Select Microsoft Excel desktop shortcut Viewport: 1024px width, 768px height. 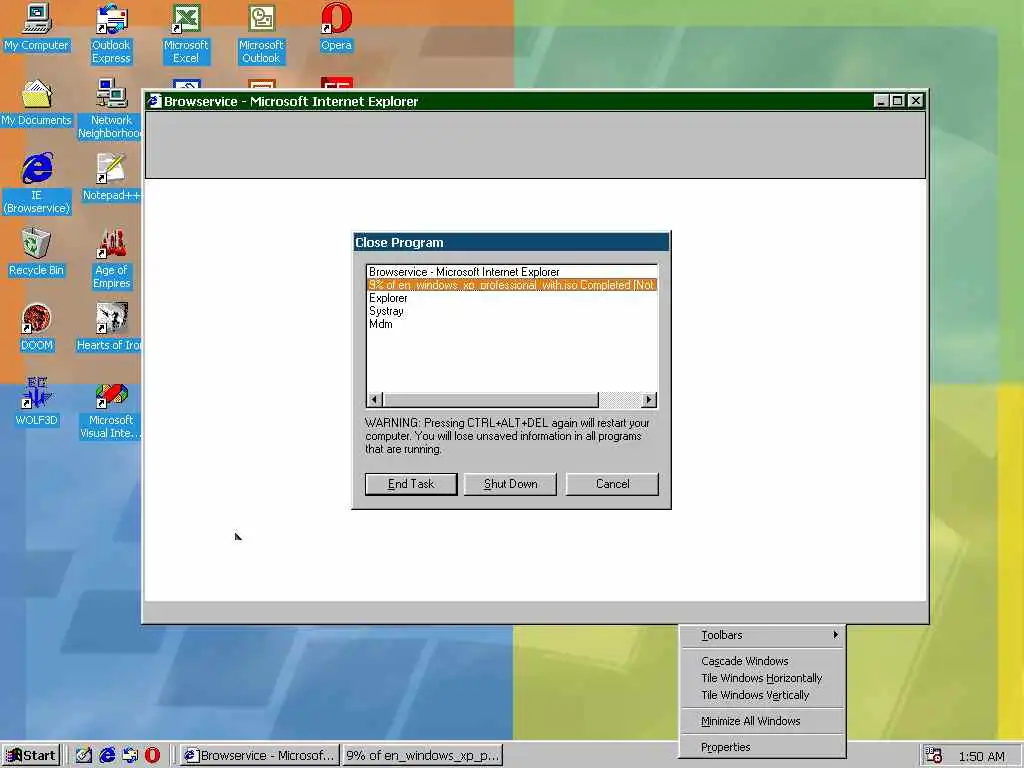coord(186,34)
